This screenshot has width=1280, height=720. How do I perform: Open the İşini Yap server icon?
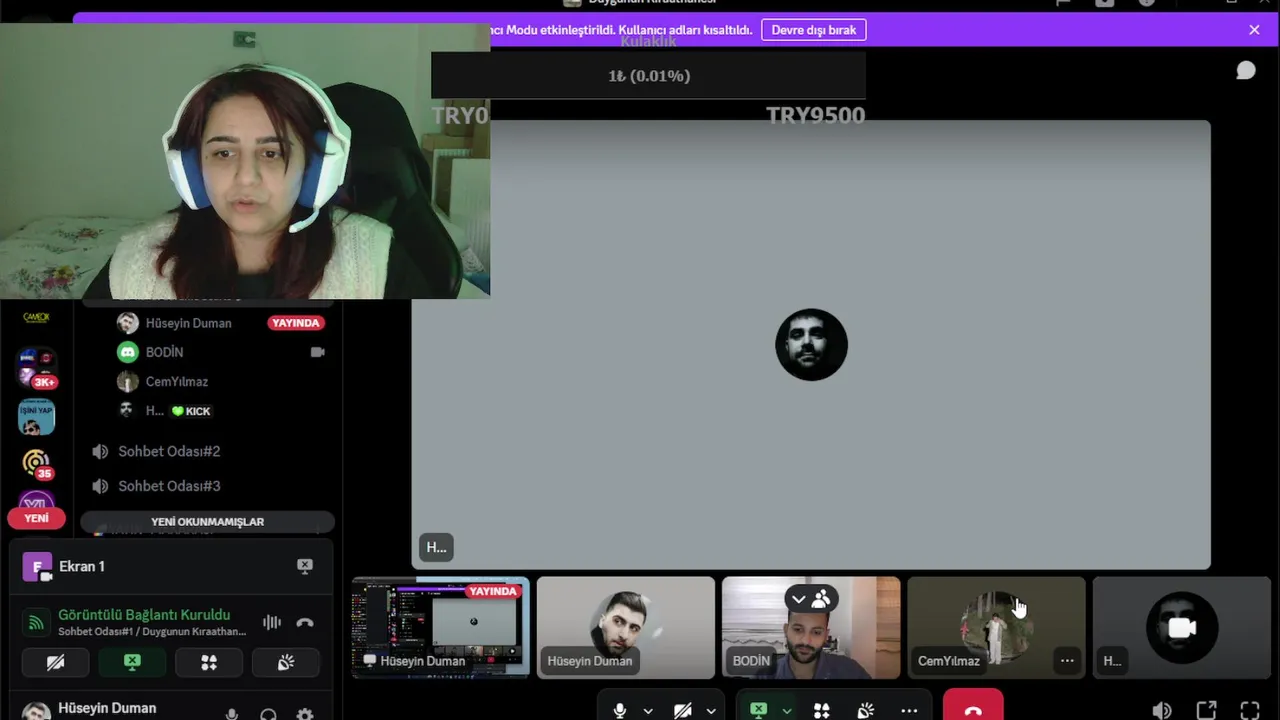coord(36,417)
